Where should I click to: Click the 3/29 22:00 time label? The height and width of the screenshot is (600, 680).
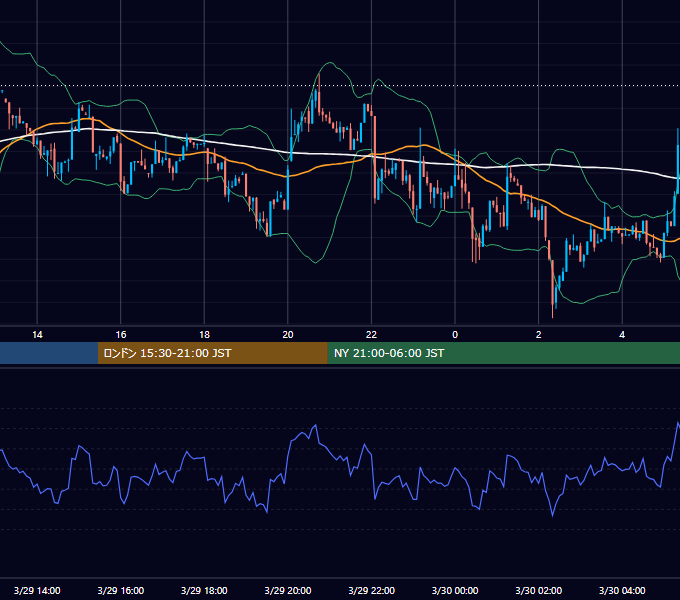click(x=372, y=590)
